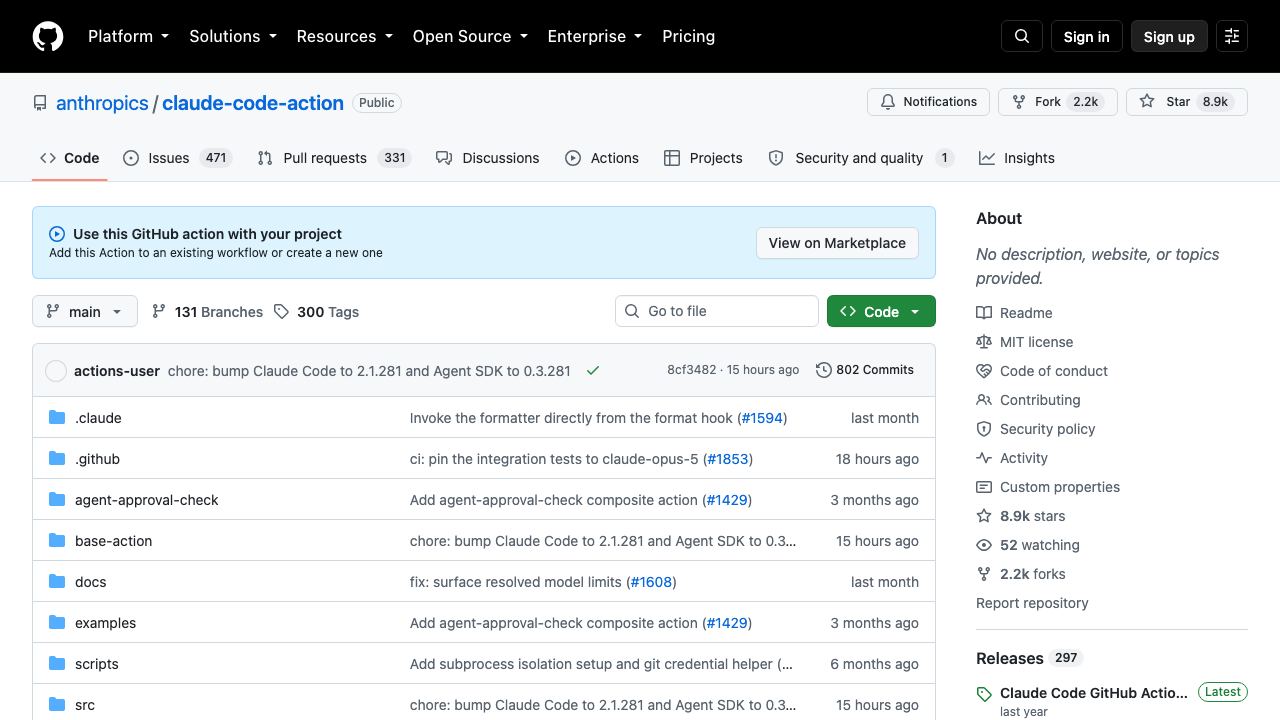This screenshot has height=720, width=1280.
Task: Select the Code tab
Action: pos(70,158)
